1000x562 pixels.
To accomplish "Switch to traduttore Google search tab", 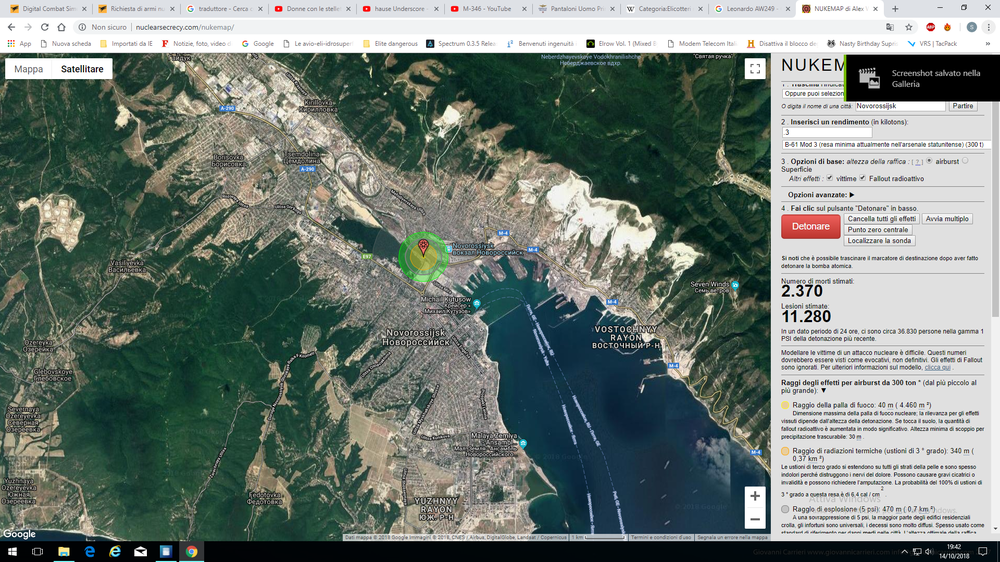I will coord(224,9).
